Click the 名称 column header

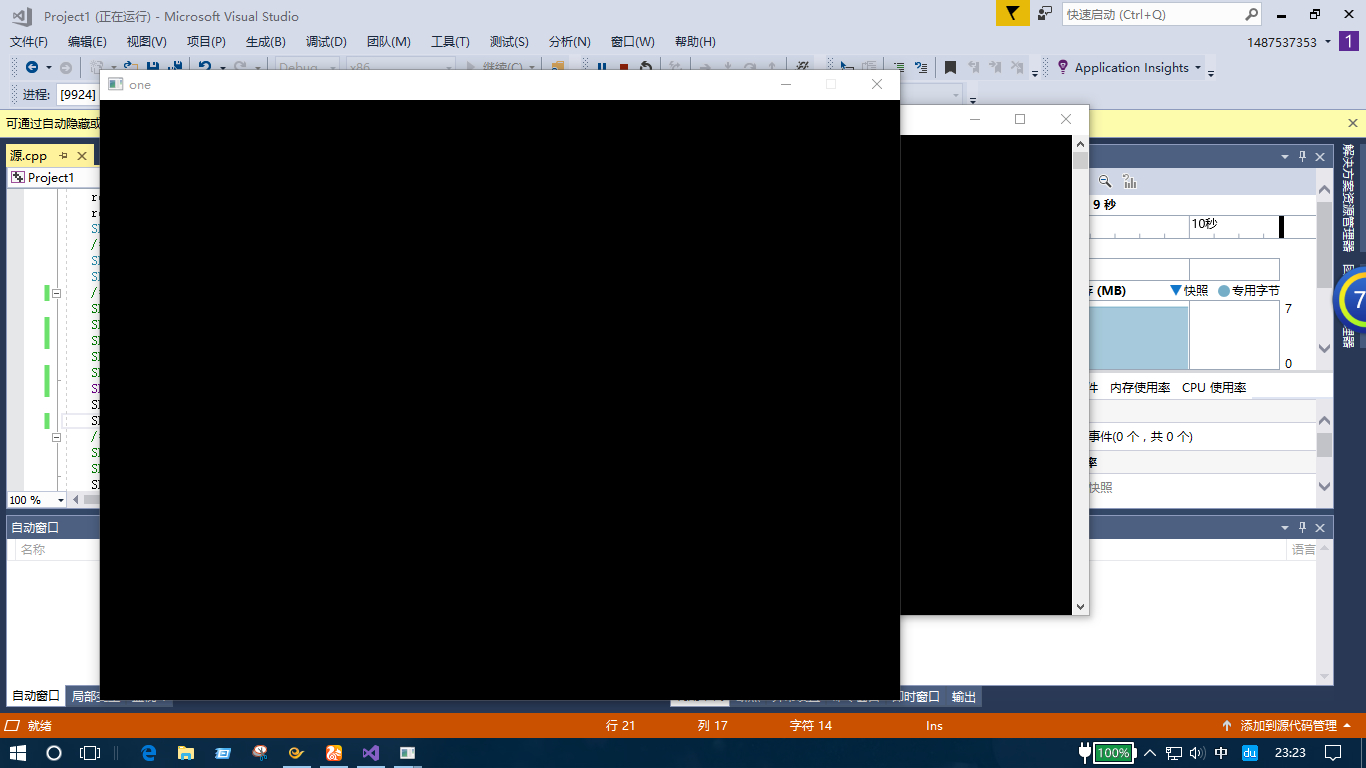33,550
